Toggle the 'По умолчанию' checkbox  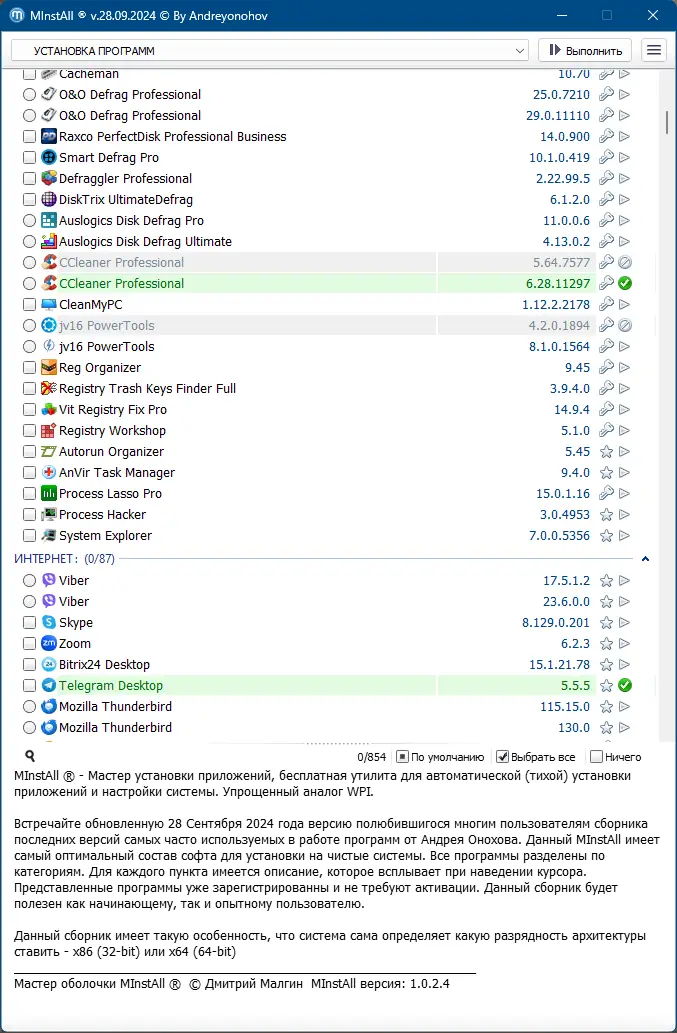[x=402, y=757]
